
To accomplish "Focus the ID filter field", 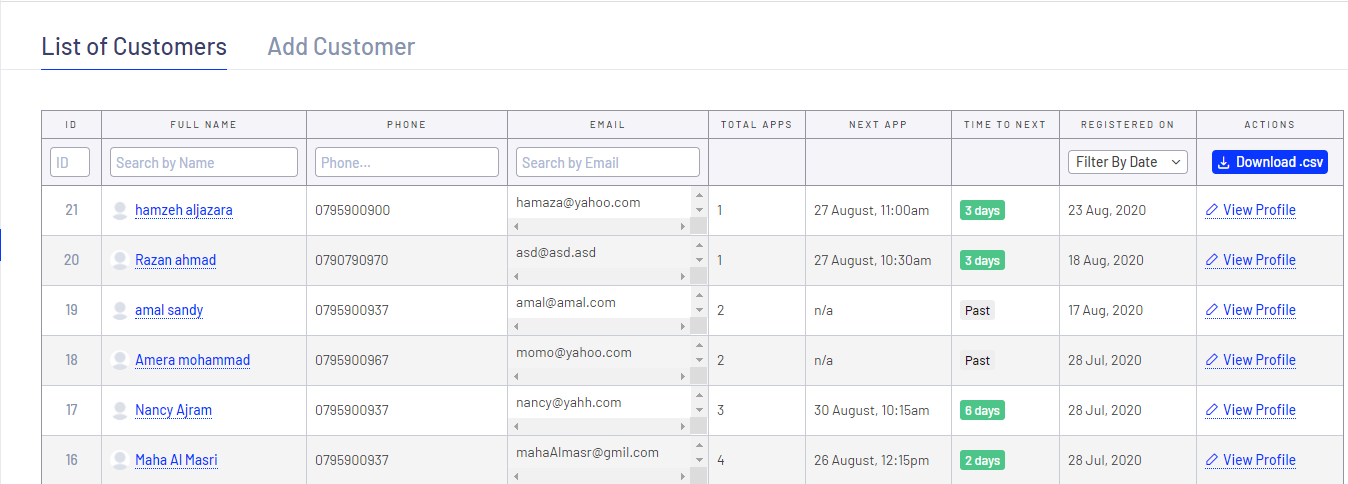I will [70, 162].
